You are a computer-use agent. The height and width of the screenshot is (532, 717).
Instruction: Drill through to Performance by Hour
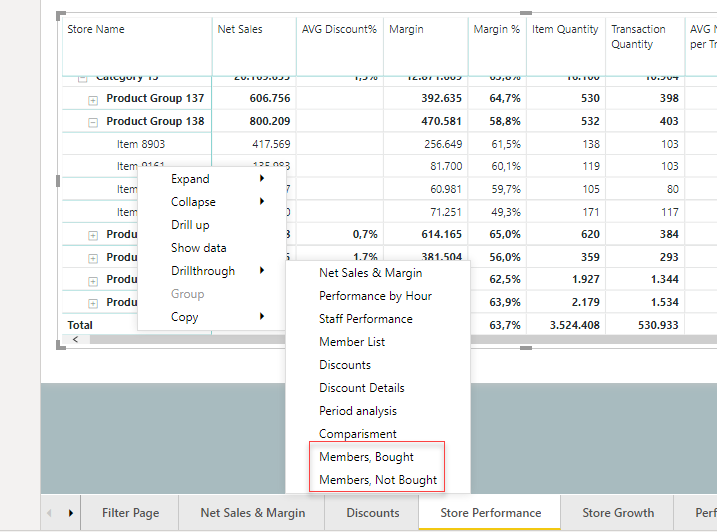pyautogui.click(x=375, y=296)
